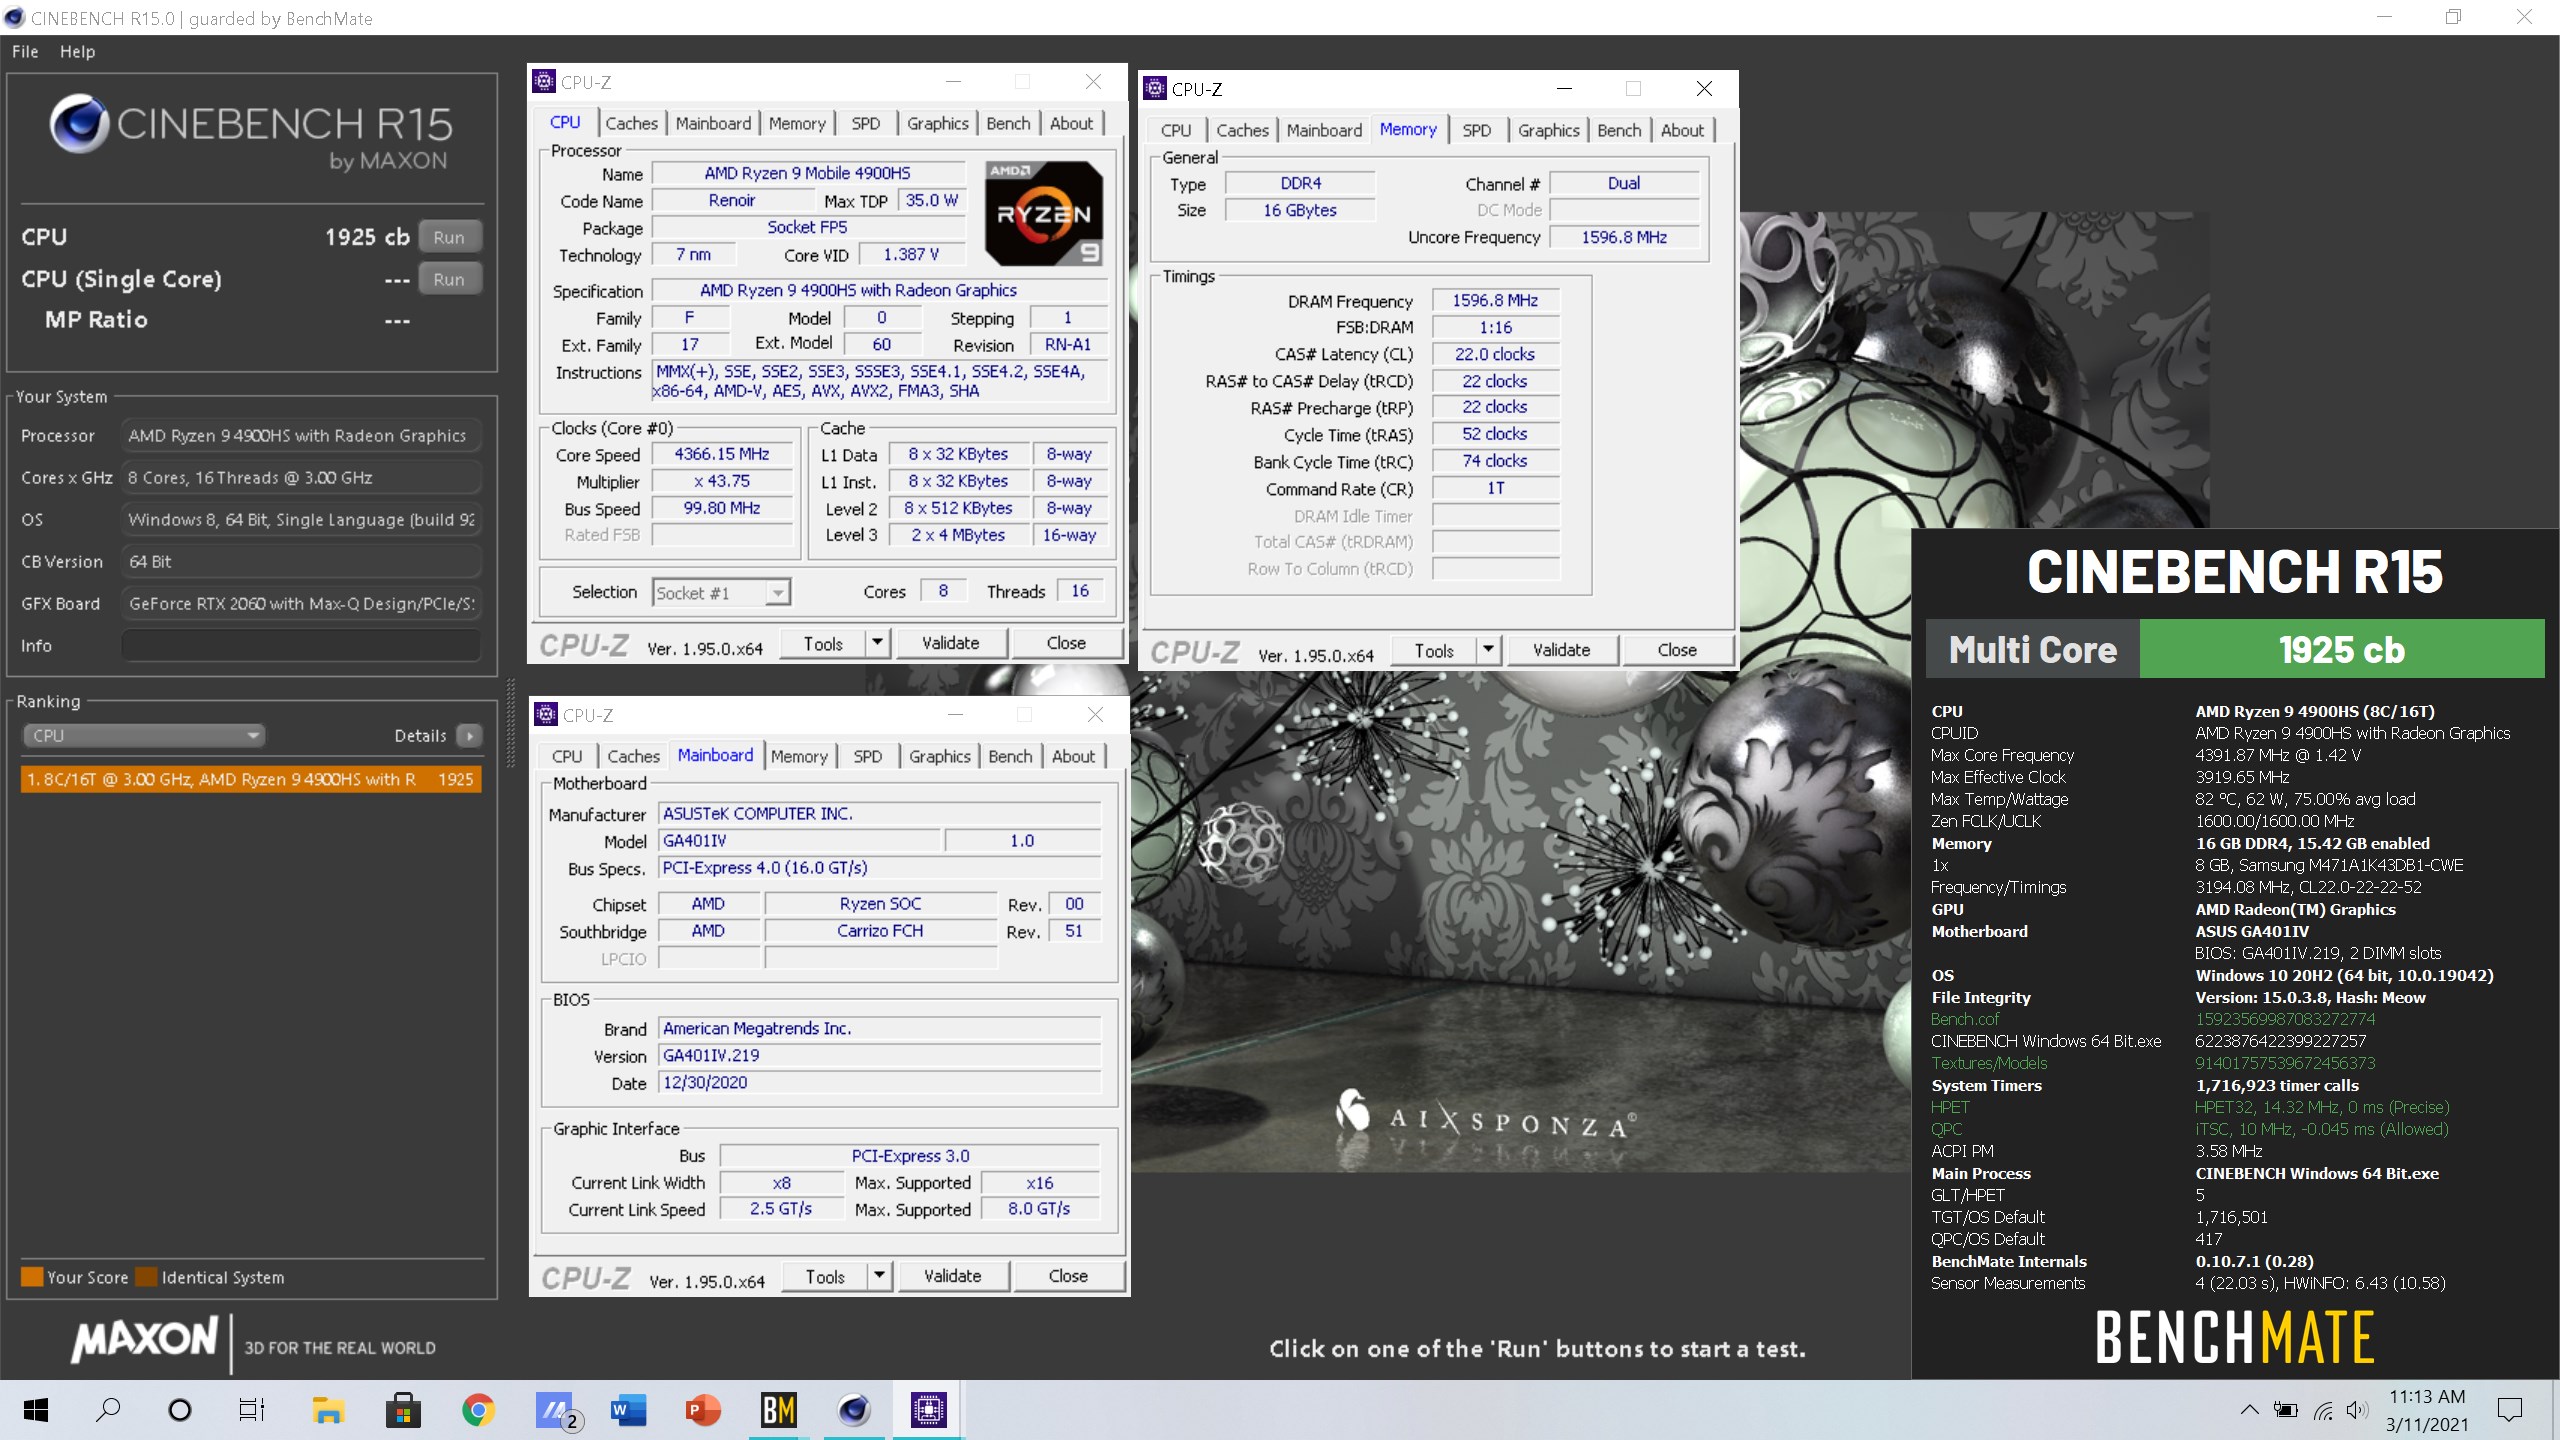2560x1440 pixels.
Task: Switch to Graphics tab in memory CPU-Z
Action: (1548, 130)
